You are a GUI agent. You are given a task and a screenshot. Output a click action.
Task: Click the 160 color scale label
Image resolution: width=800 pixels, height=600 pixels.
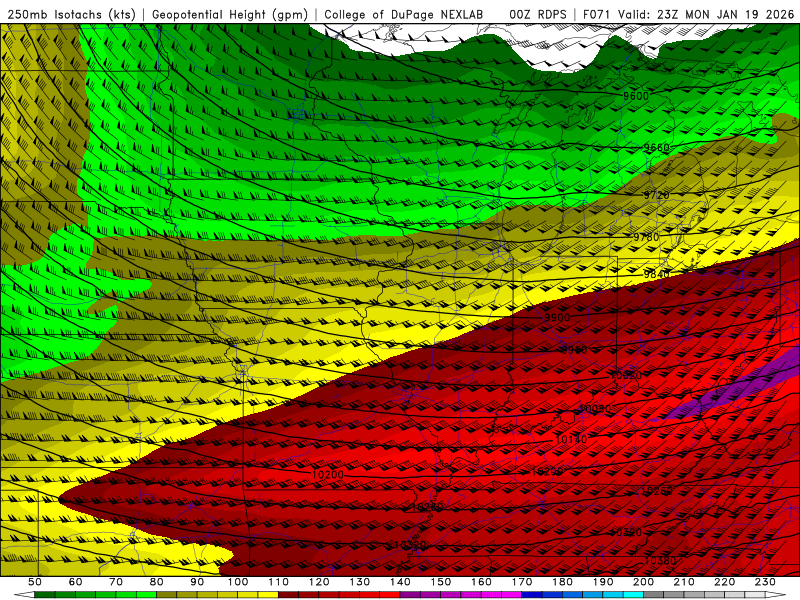pyautogui.click(x=481, y=582)
